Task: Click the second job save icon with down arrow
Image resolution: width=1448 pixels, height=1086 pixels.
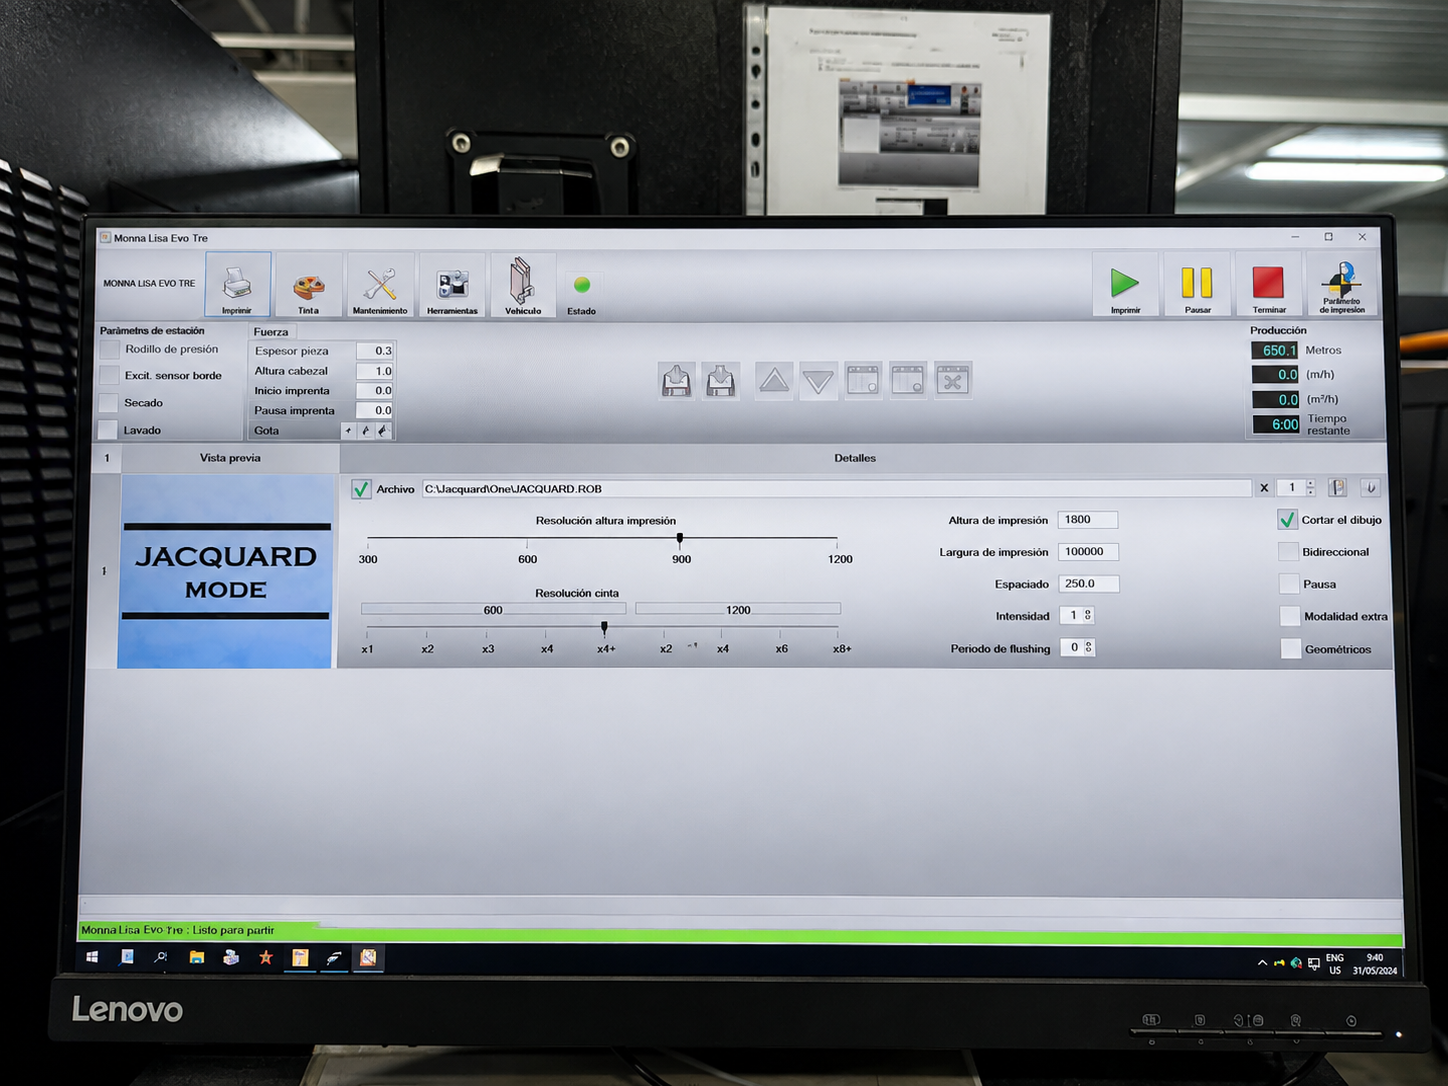Action: 721,380
